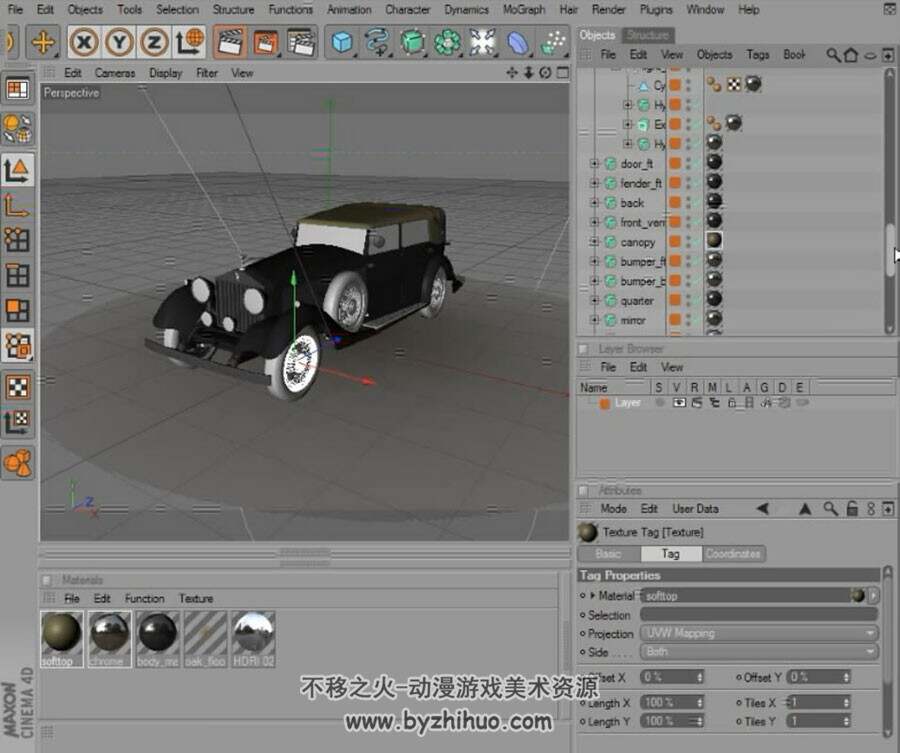This screenshot has width=900, height=753.
Task: Add Cube primitive object
Action: click(x=342, y=42)
